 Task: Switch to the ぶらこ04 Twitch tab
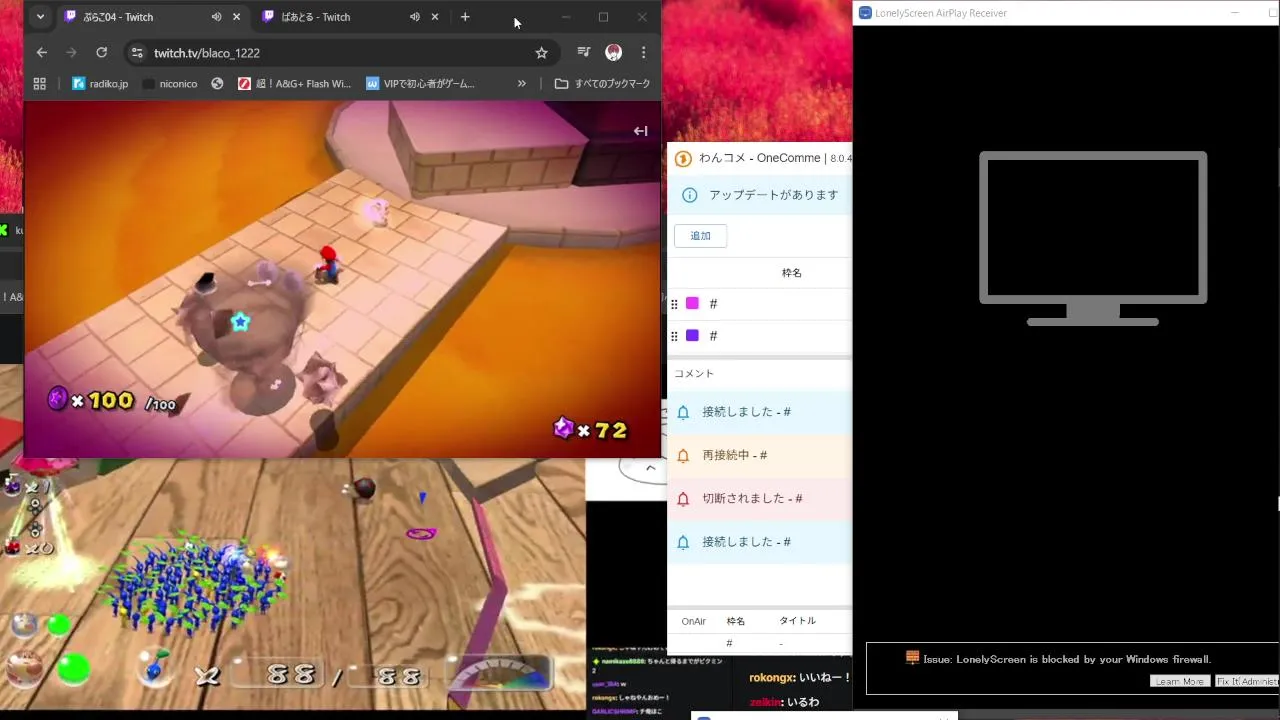point(152,17)
